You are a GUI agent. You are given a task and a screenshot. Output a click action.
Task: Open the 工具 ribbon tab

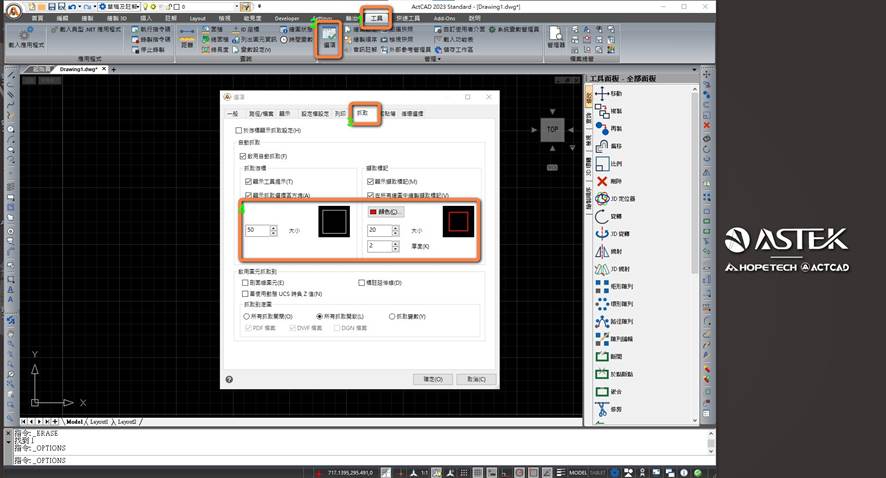[377, 18]
